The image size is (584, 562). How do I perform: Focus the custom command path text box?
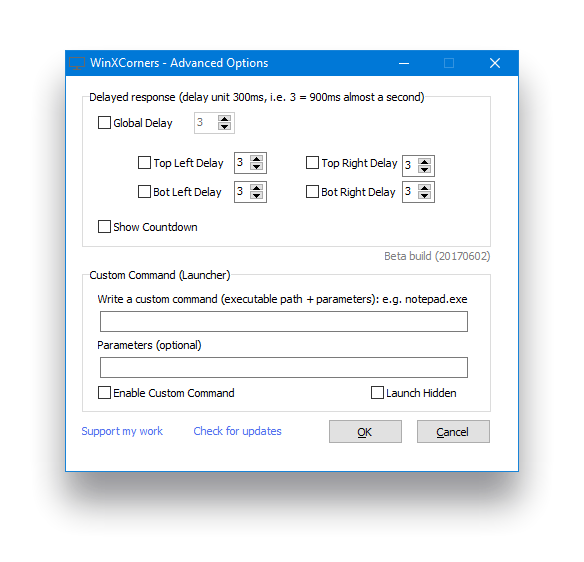click(x=284, y=321)
